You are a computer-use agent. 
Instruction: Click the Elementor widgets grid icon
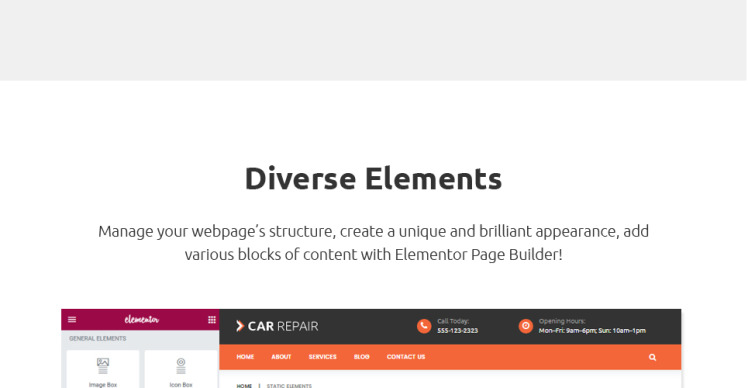(212, 320)
